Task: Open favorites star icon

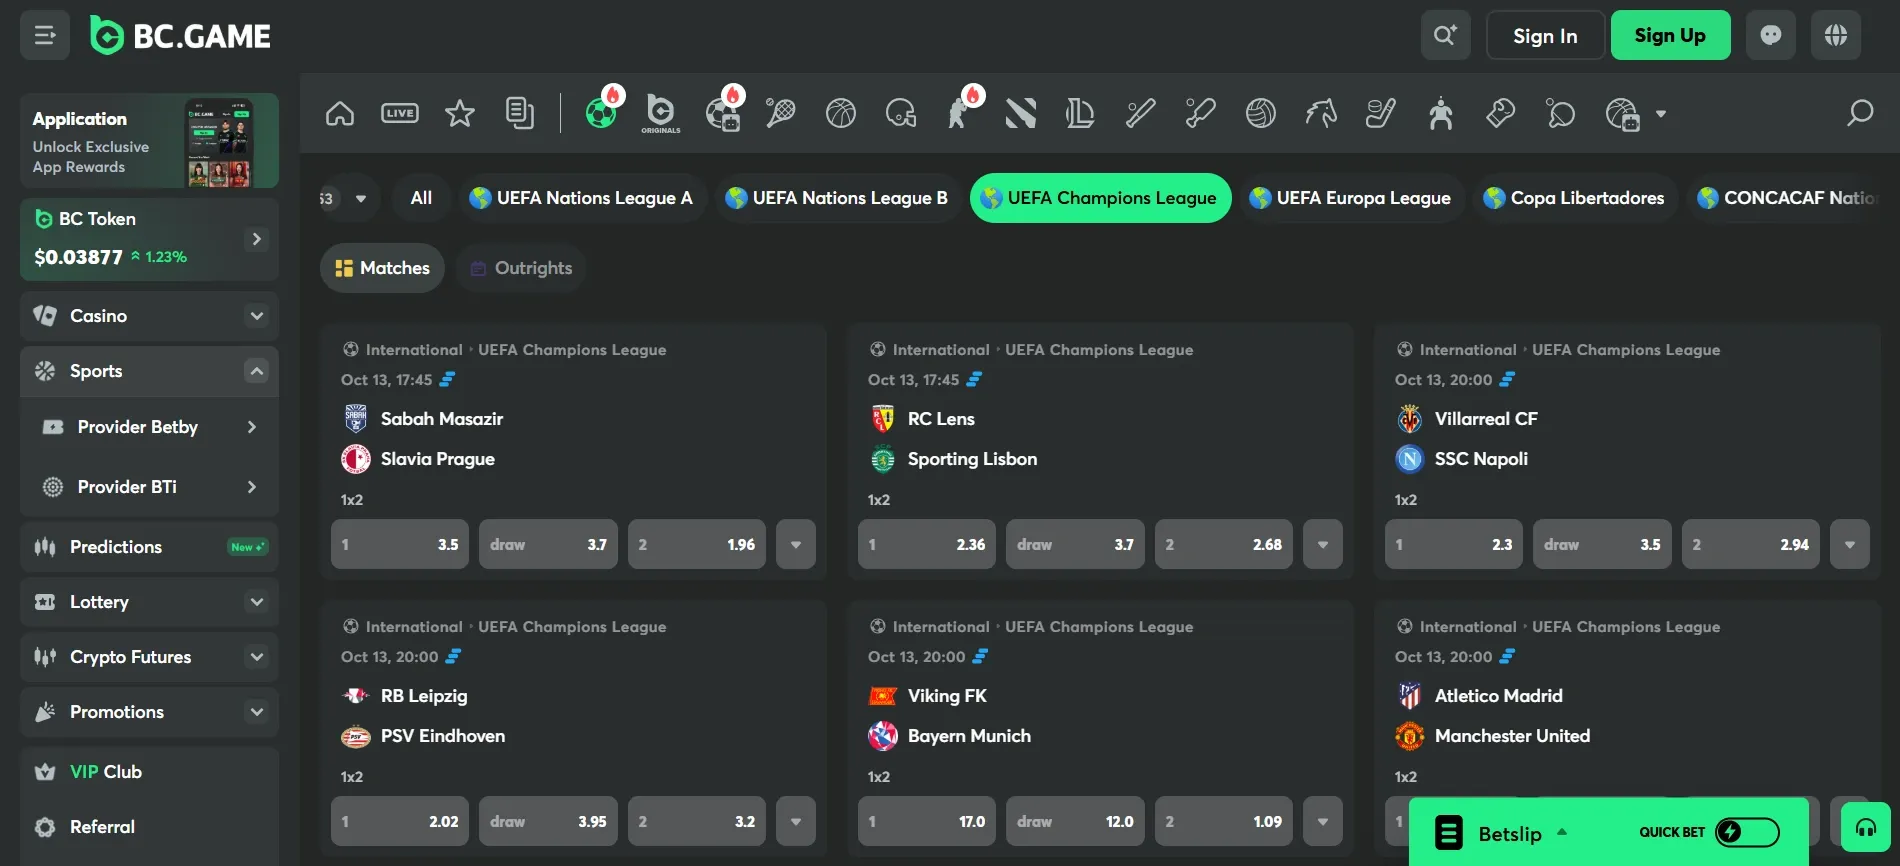Action: click(x=460, y=114)
